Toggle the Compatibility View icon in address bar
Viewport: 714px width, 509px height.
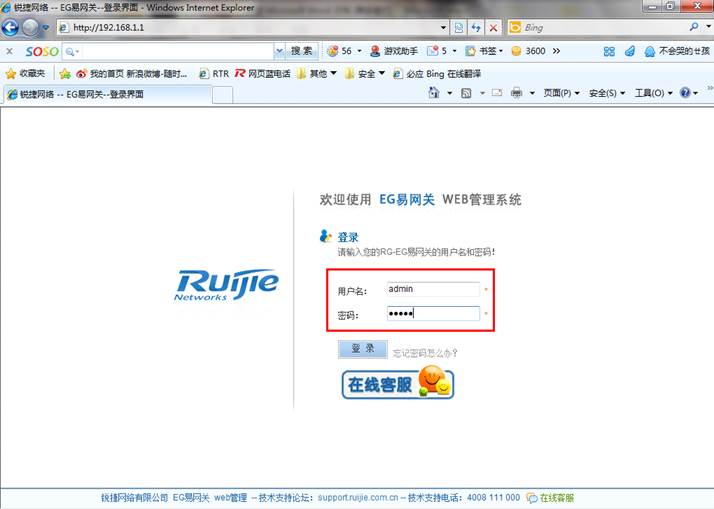(459, 28)
